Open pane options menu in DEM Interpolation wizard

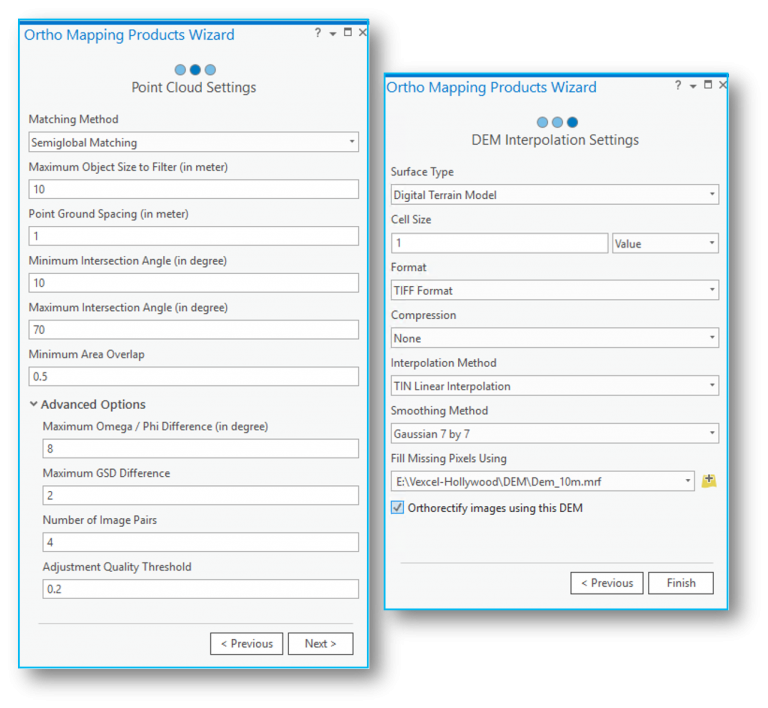point(693,86)
